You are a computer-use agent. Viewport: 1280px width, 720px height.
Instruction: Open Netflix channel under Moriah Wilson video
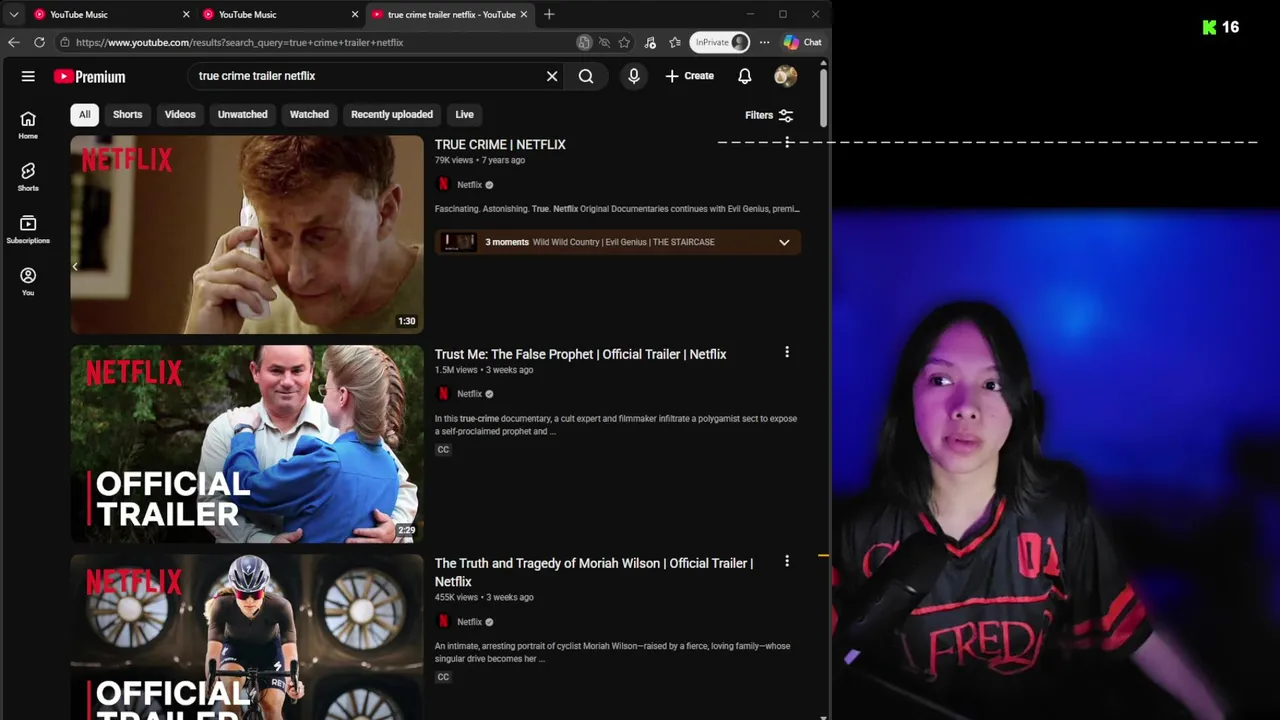tap(469, 622)
